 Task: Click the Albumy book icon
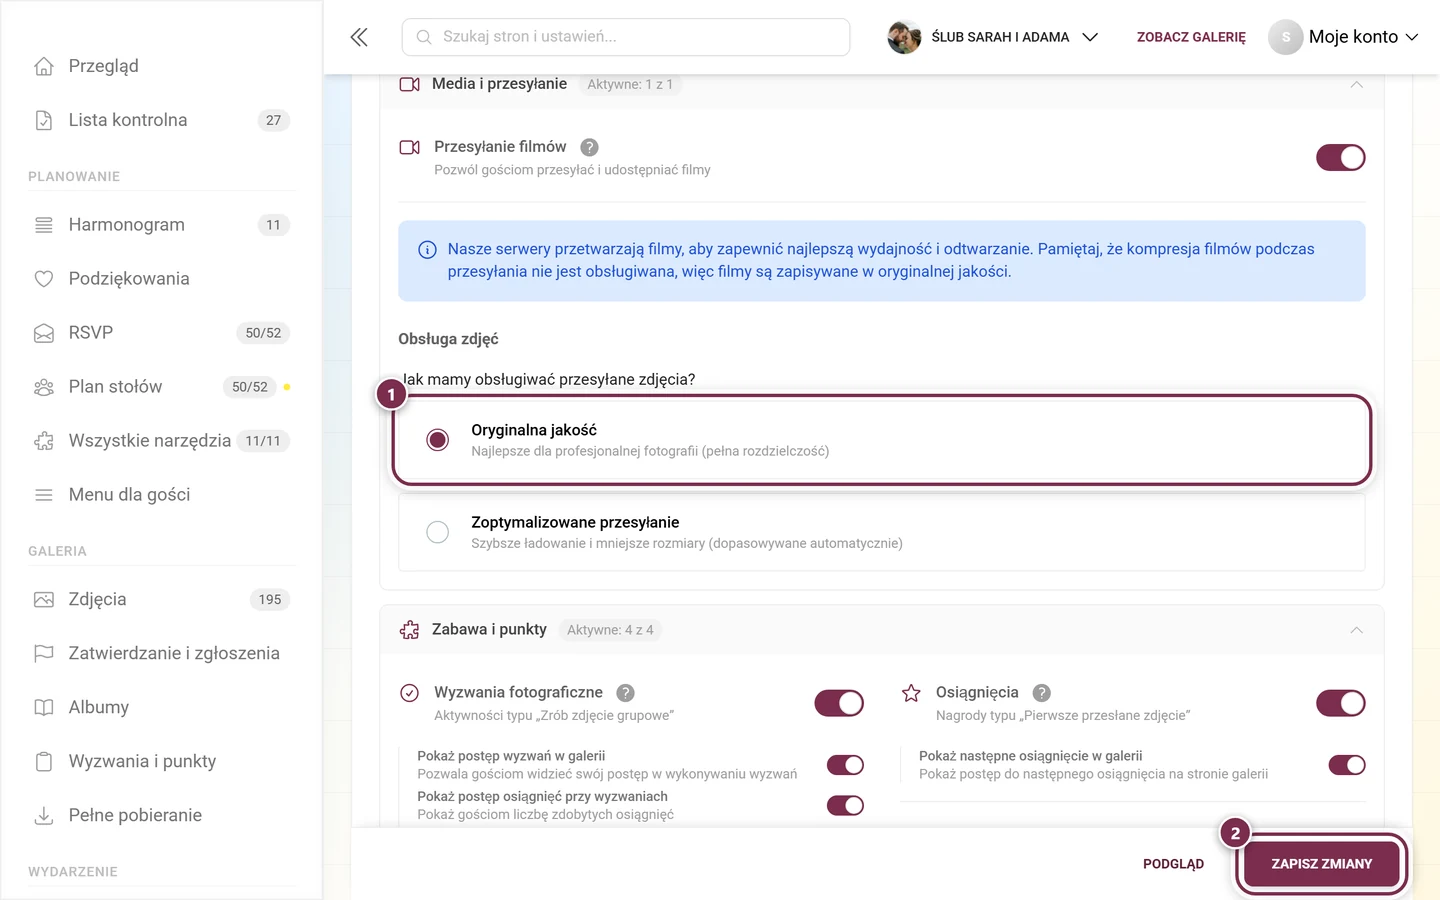[44, 708]
